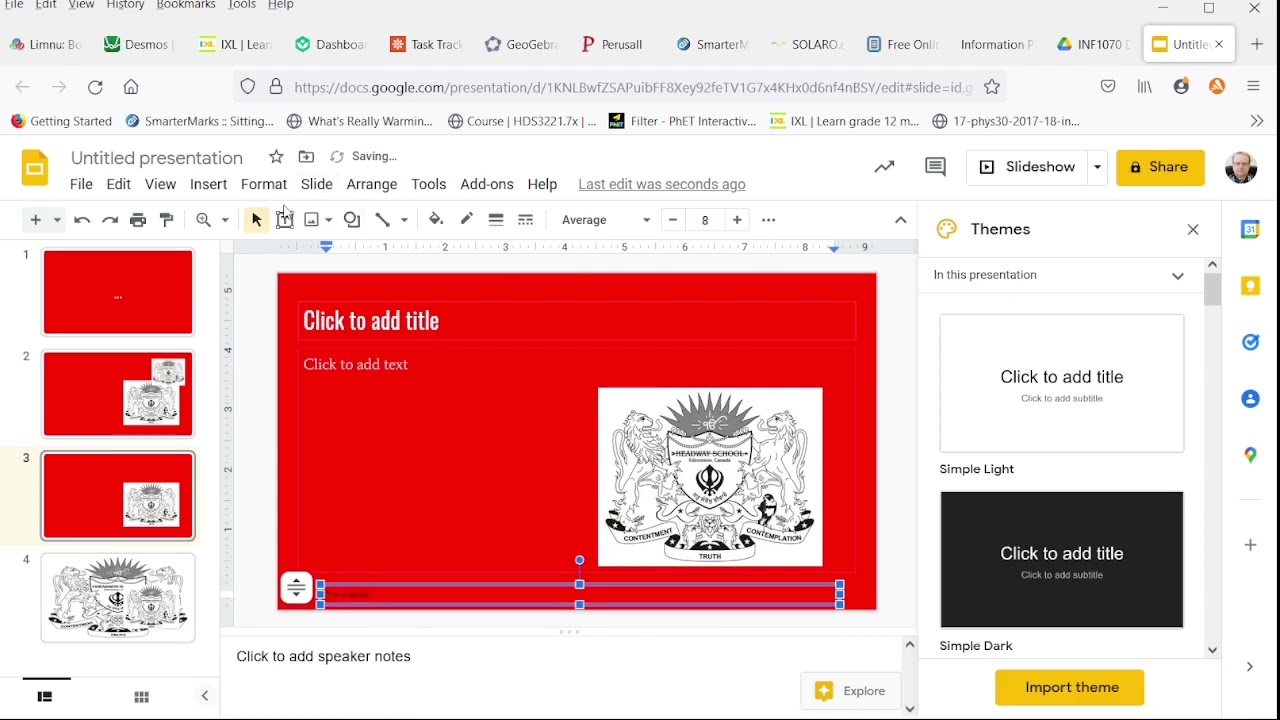
Task: Open the insert image dropdown arrow
Action: 328,220
